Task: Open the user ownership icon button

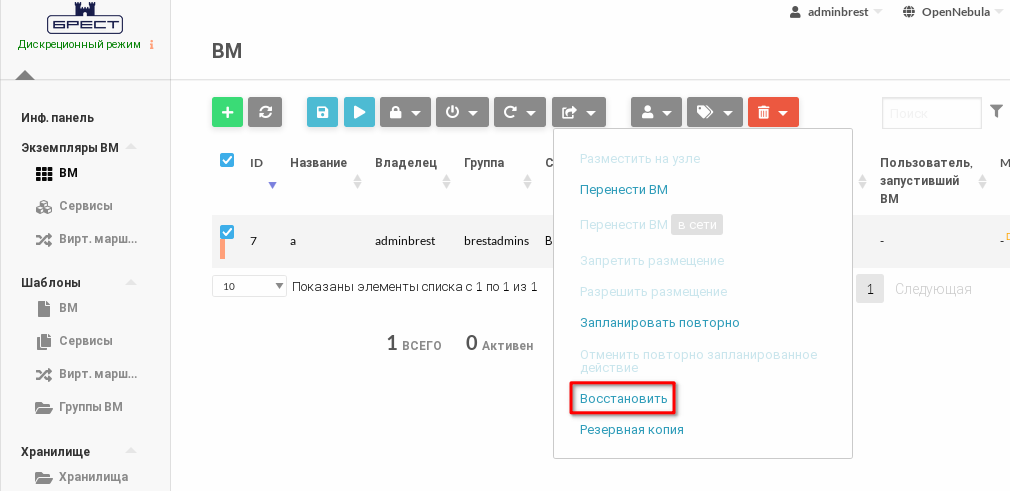Action: (657, 112)
